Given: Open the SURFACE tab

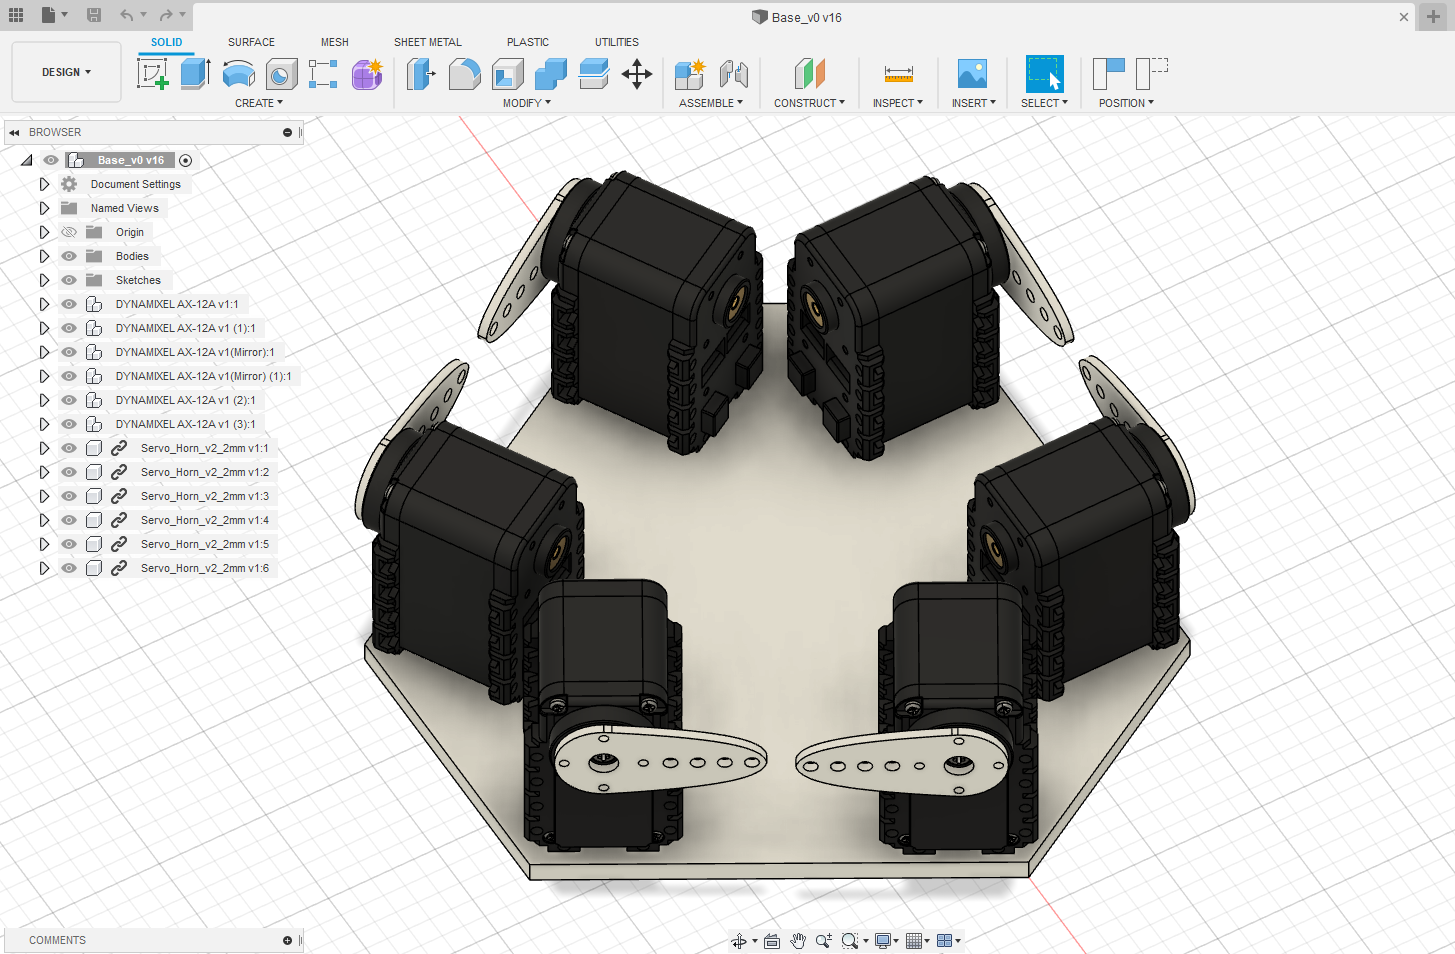Looking at the screenshot, I should pos(251,42).
